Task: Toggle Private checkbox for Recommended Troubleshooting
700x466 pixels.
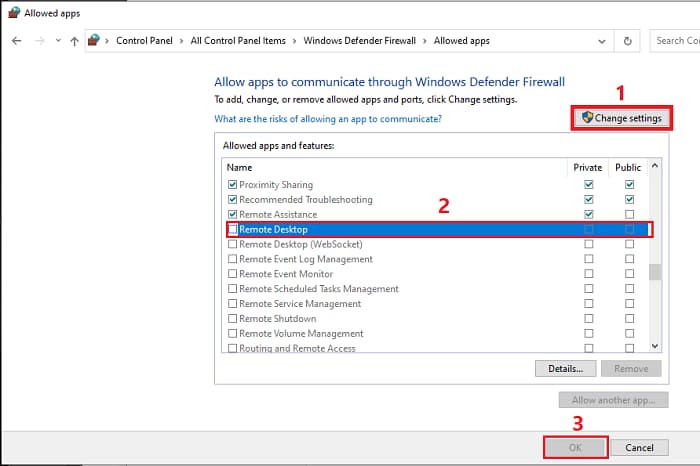Action: coord(588,199)
